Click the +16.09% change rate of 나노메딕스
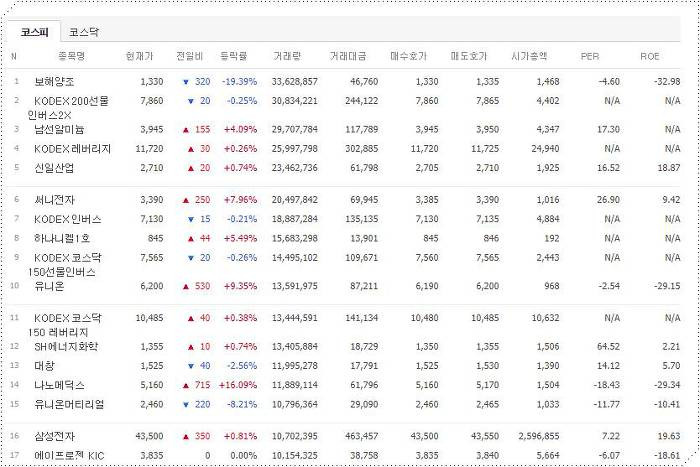This screenshot has height=467, width=700. pos(238,385)
